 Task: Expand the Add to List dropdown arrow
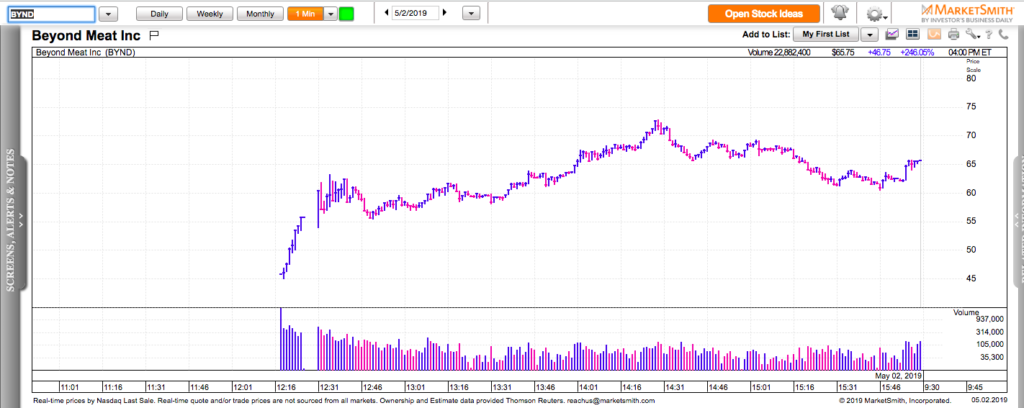(870, 35)
